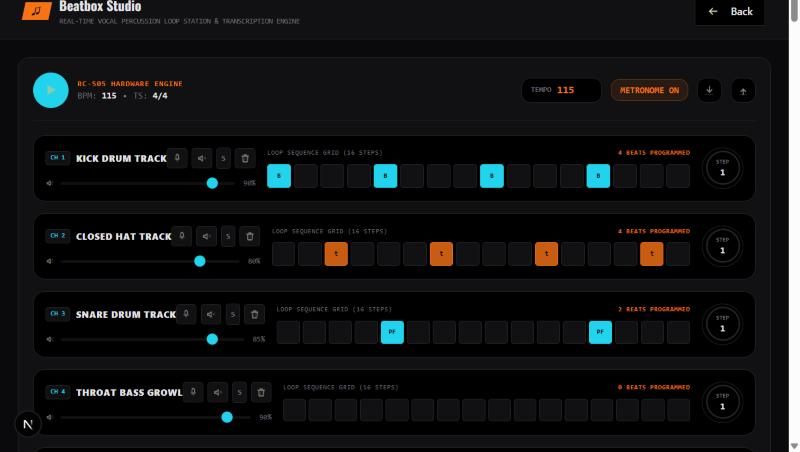Screen dimensions: 800x452
Task: Click the Step 1 dial on Closed Hat
Action: click(722, 246)
